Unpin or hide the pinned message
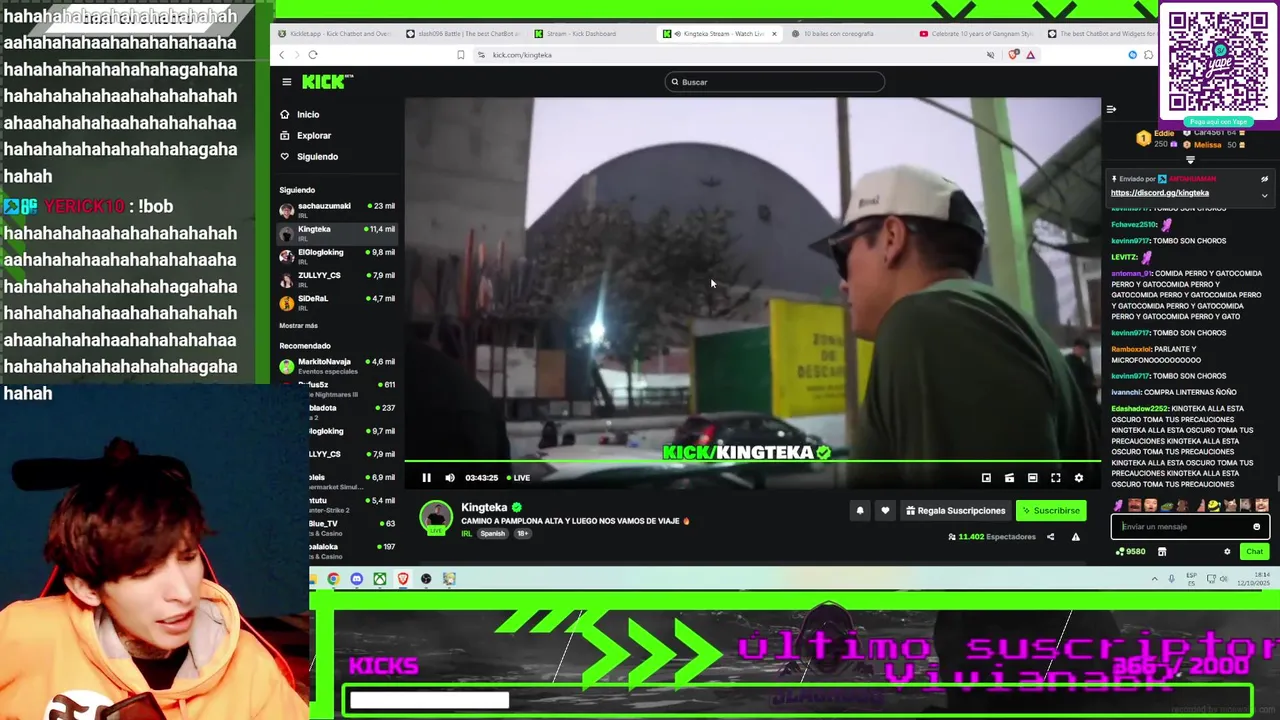Image resolution: width=1280 pixels, height=720 pixels. coord(1264,179)
